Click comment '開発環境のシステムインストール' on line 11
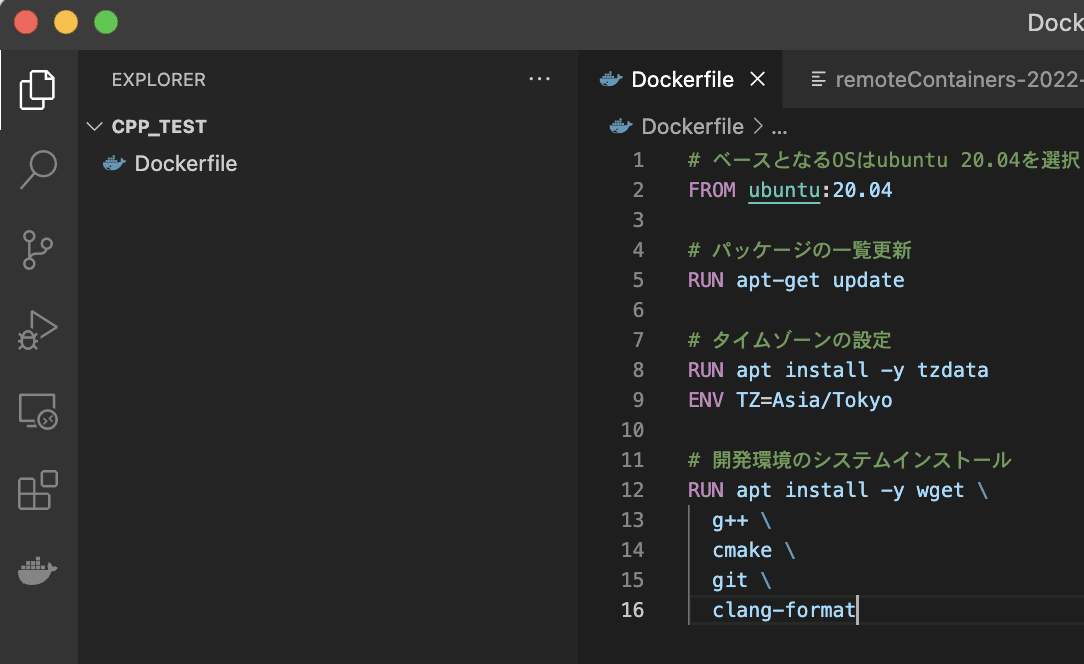 [x=861, y=460]
